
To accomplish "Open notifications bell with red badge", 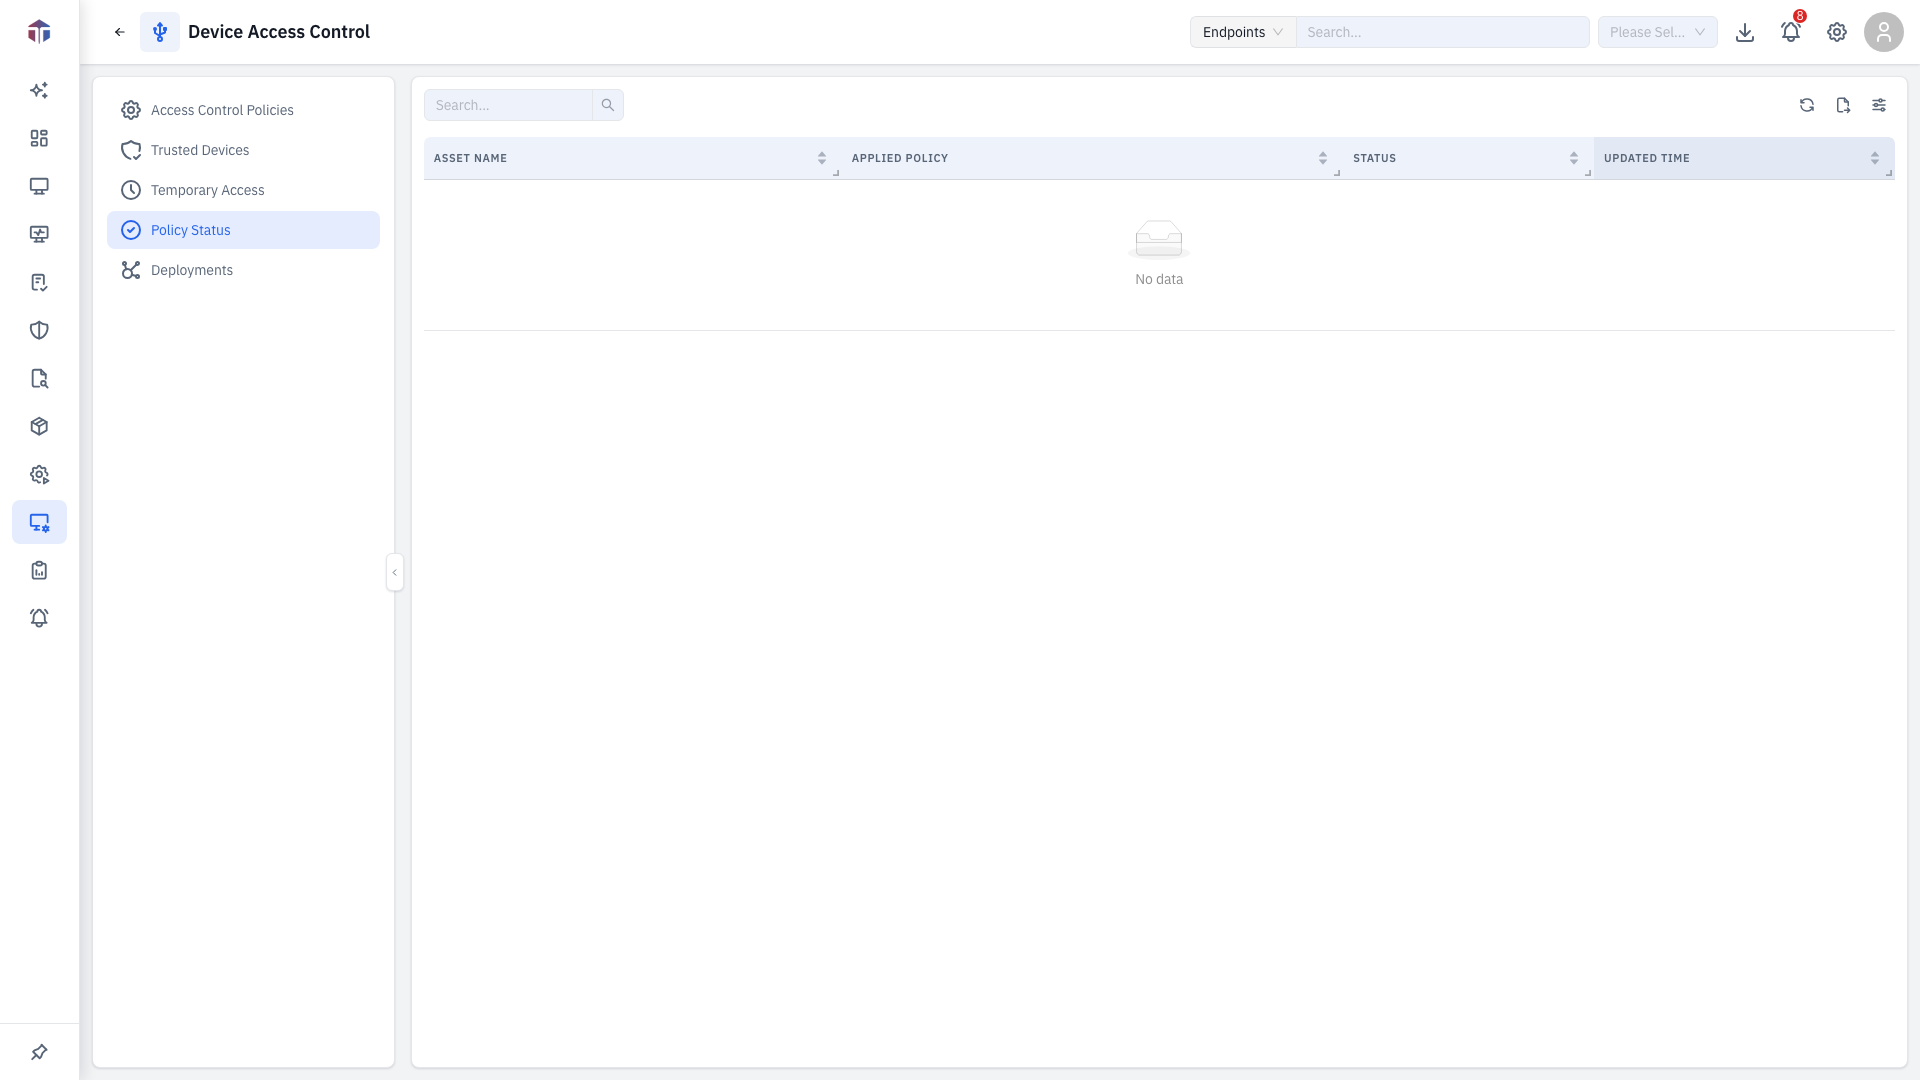I will [1791, 31].
